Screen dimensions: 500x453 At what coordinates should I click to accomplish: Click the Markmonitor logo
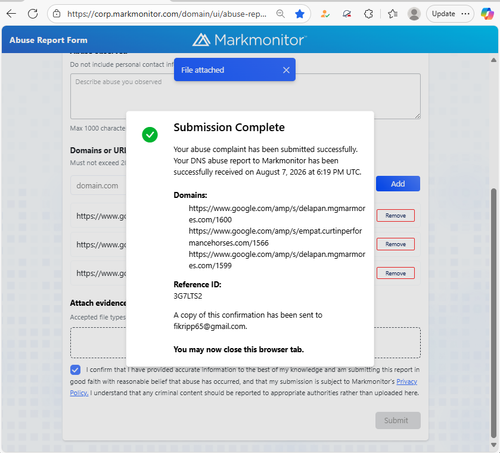[250, 40]
